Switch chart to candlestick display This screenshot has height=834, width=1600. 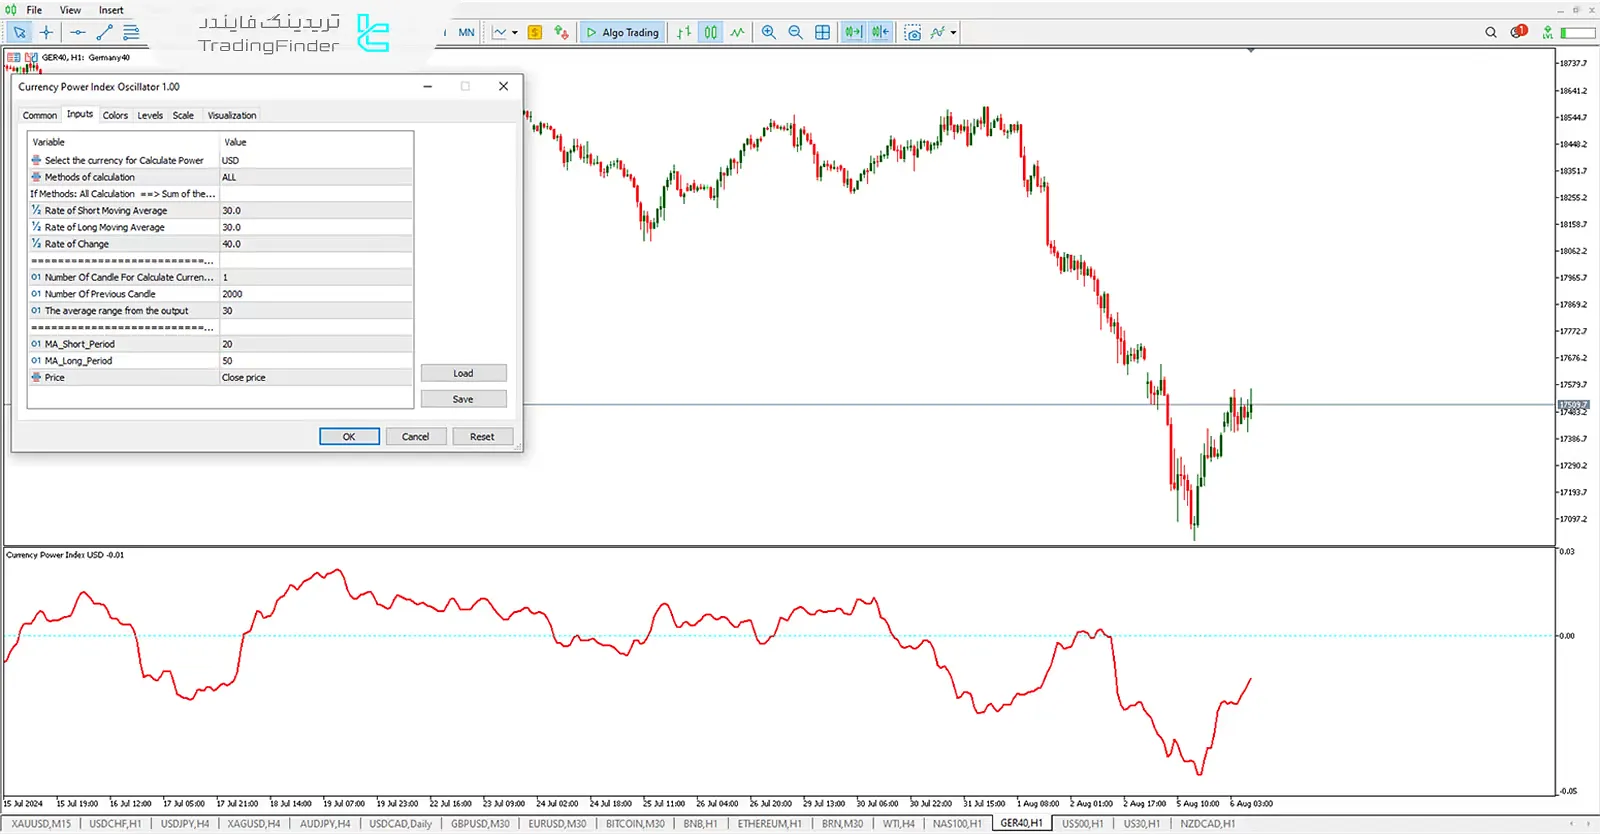[710, 32]
